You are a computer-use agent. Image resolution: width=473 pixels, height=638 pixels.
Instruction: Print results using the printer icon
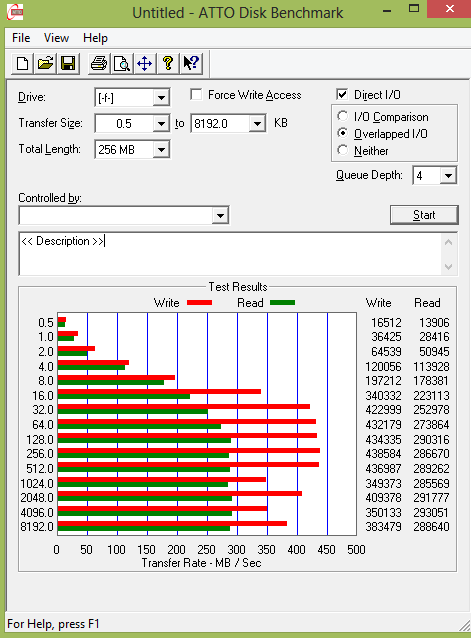point(99,63)
